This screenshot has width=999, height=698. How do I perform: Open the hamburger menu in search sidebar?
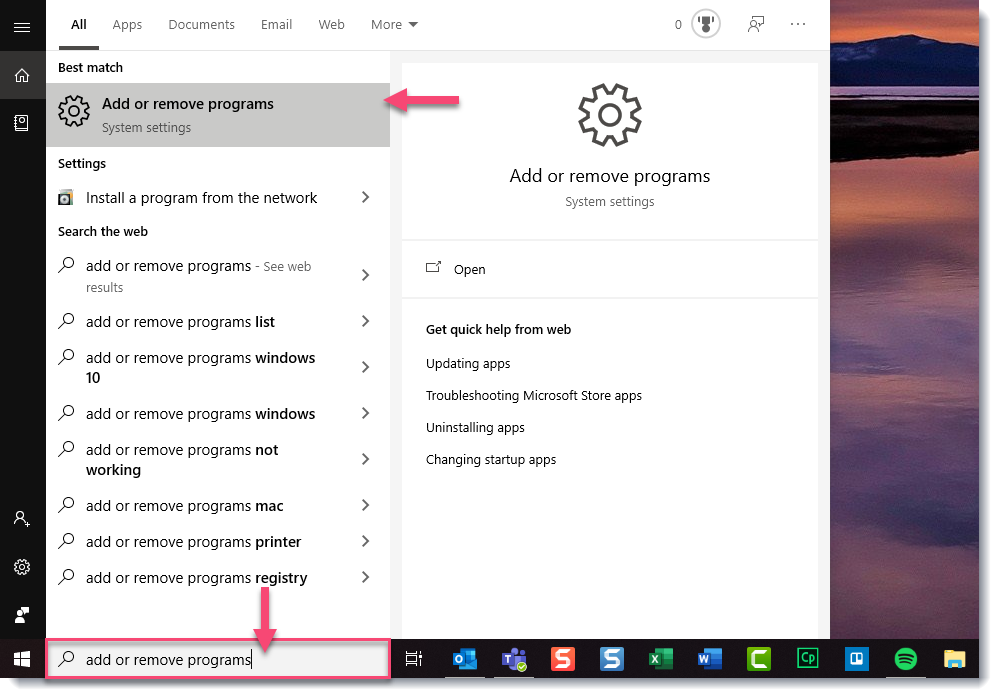pos(22,27)
